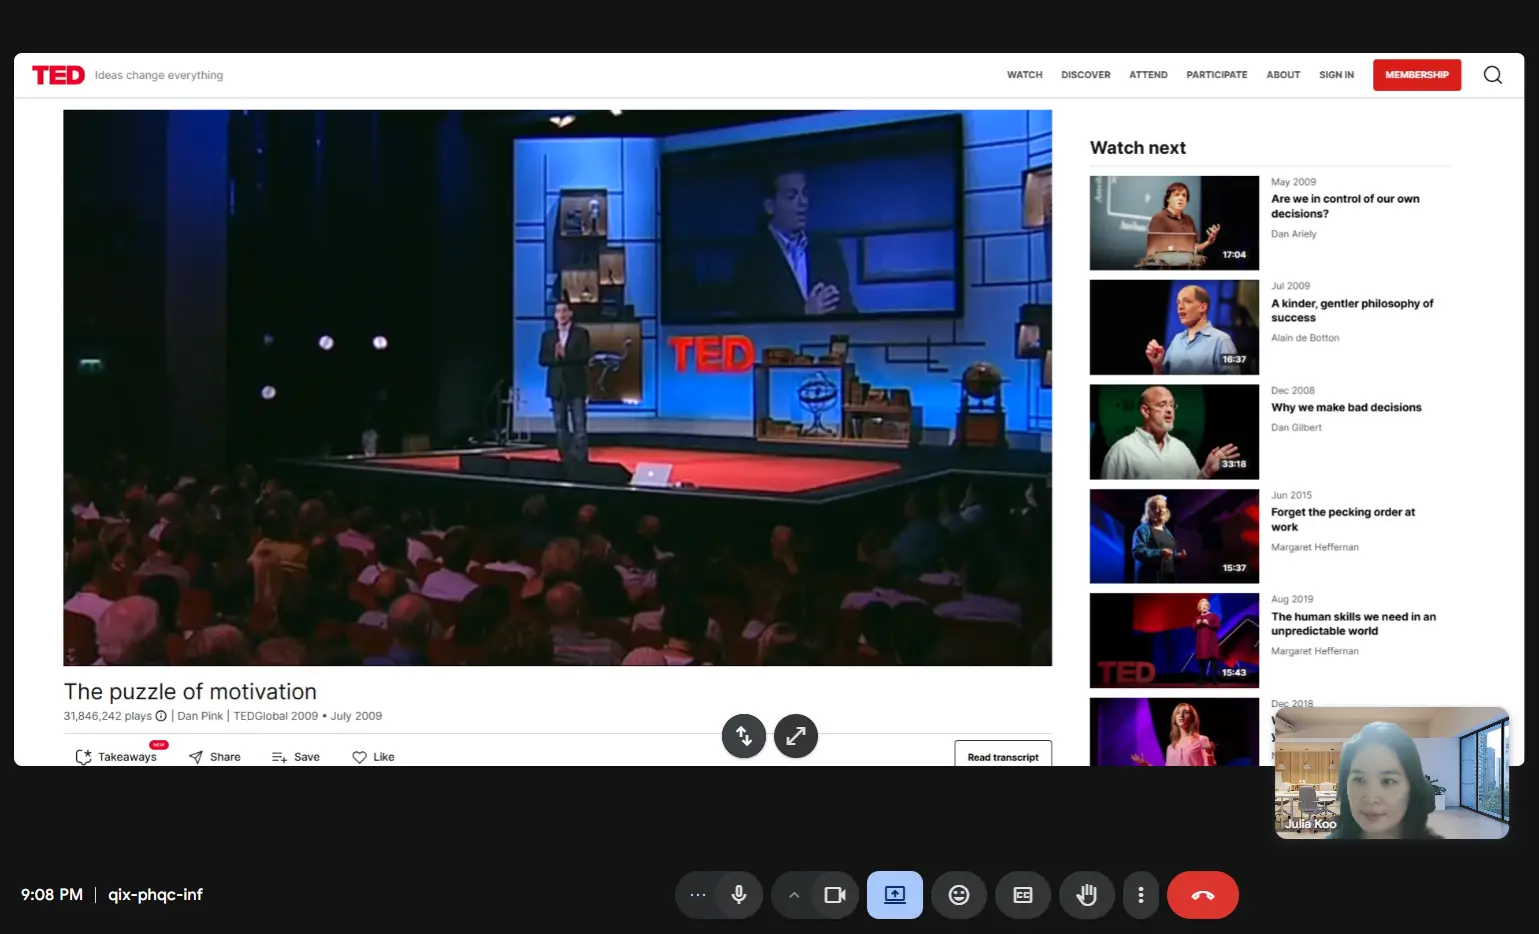Raise hand in the meeting

click(x=1087, y=895)
